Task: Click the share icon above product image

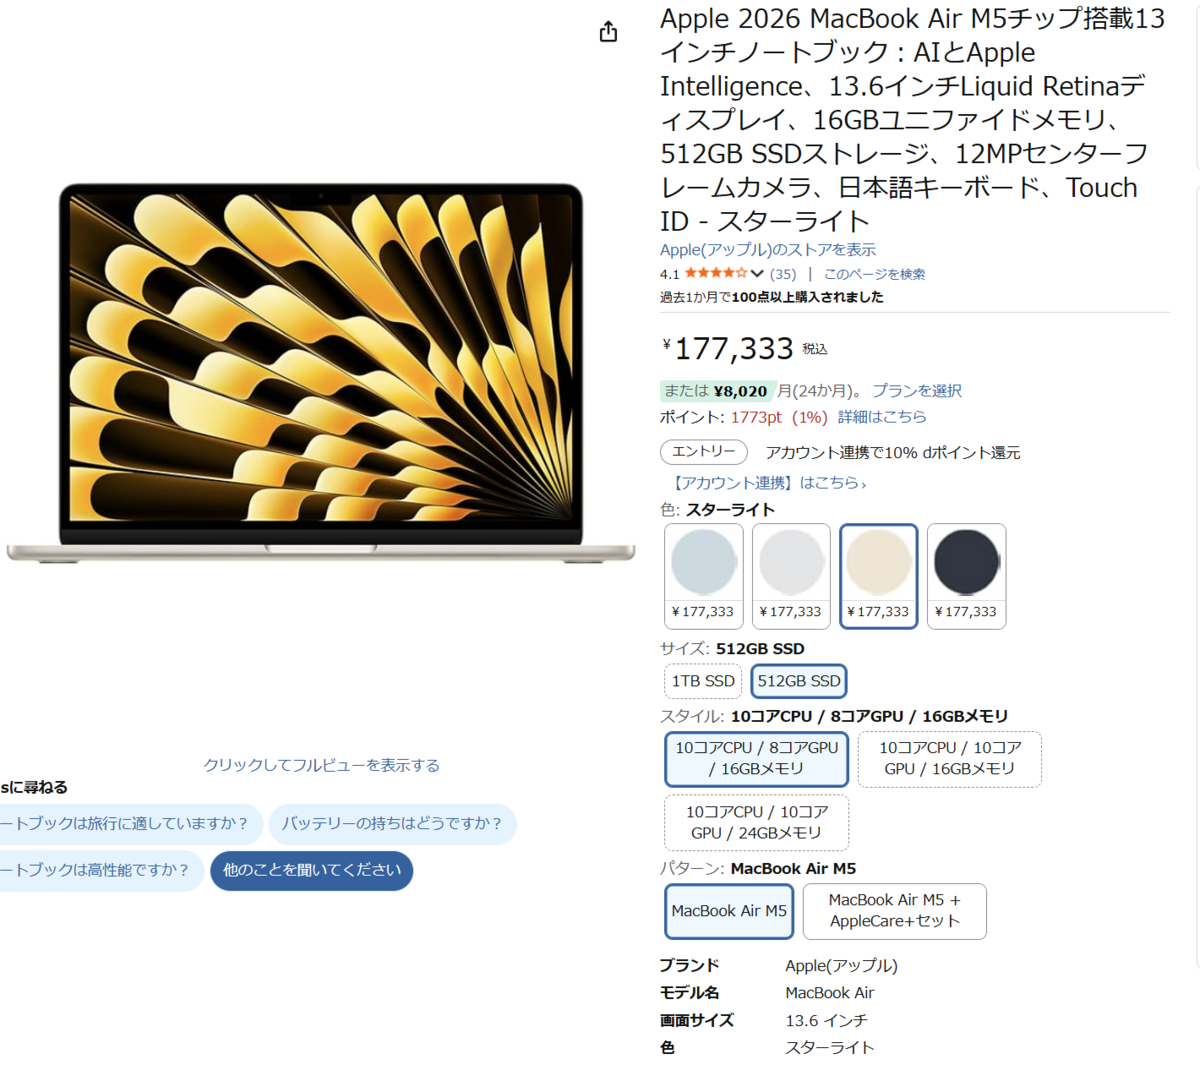Action: (x=608, y=32)
